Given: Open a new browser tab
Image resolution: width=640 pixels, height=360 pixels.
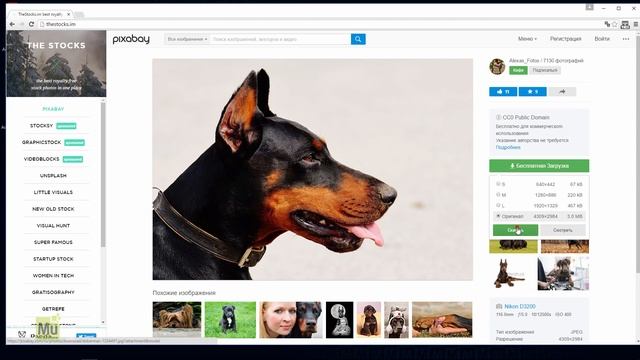Looking at the screenshot, I should [79, 15].
